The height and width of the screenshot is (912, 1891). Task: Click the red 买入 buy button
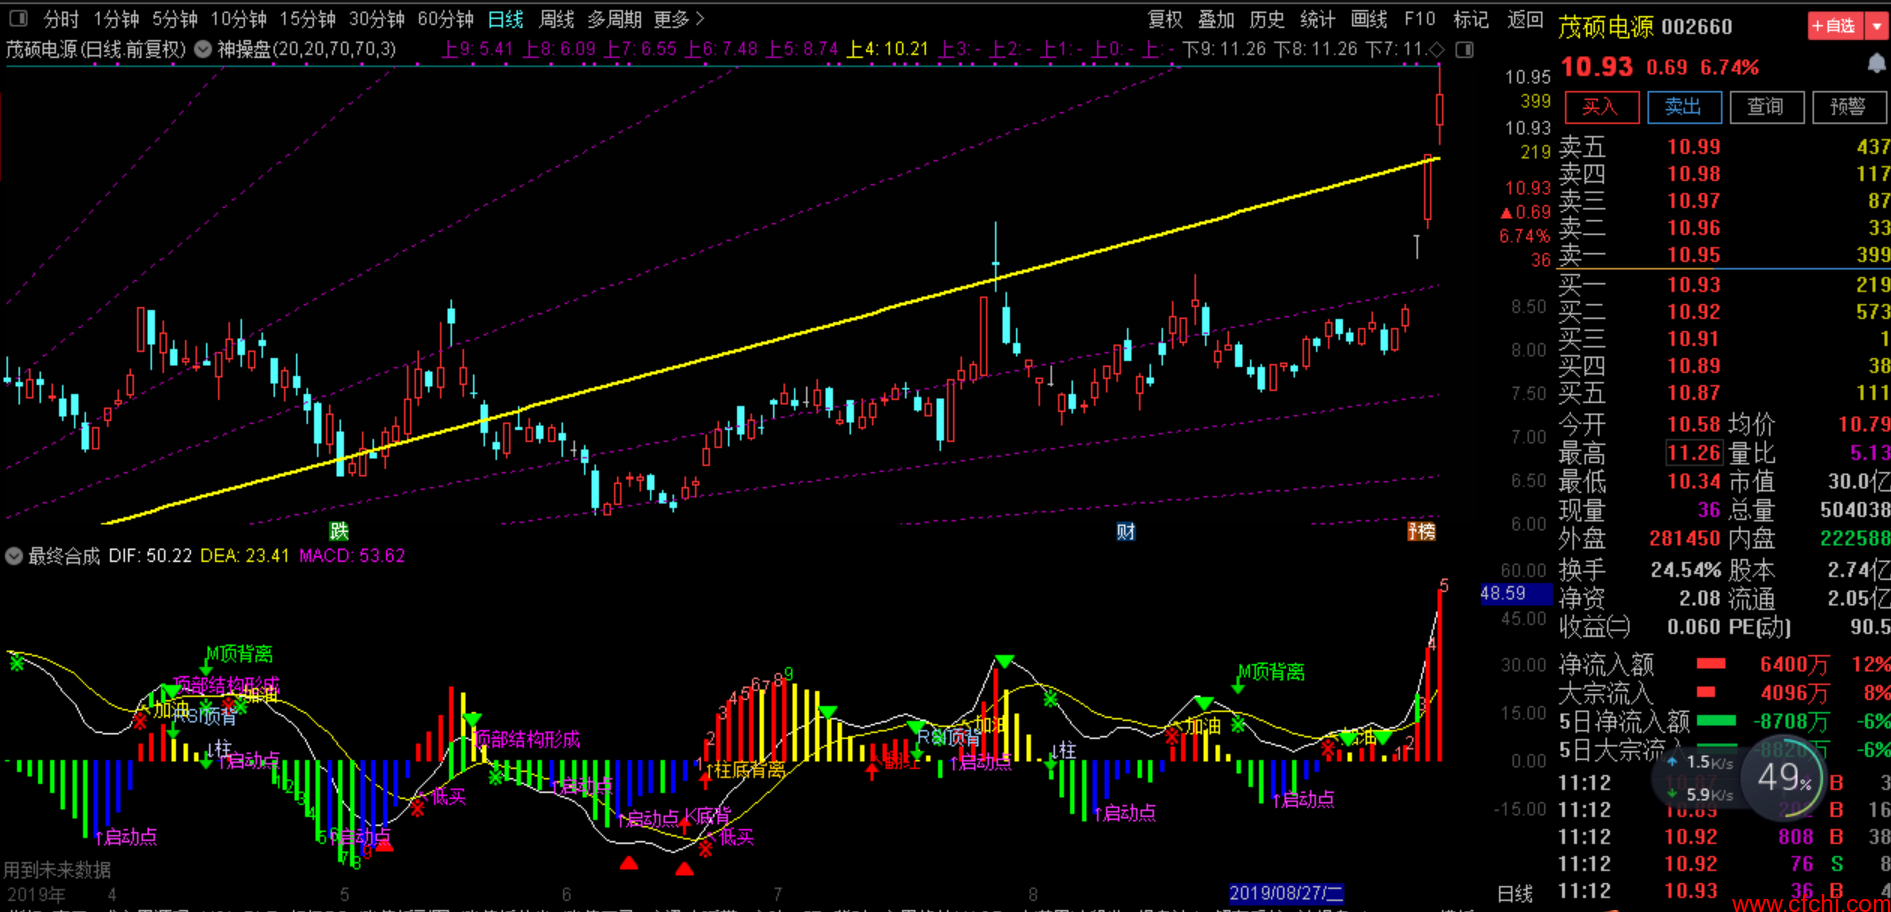pos(1601,107)
